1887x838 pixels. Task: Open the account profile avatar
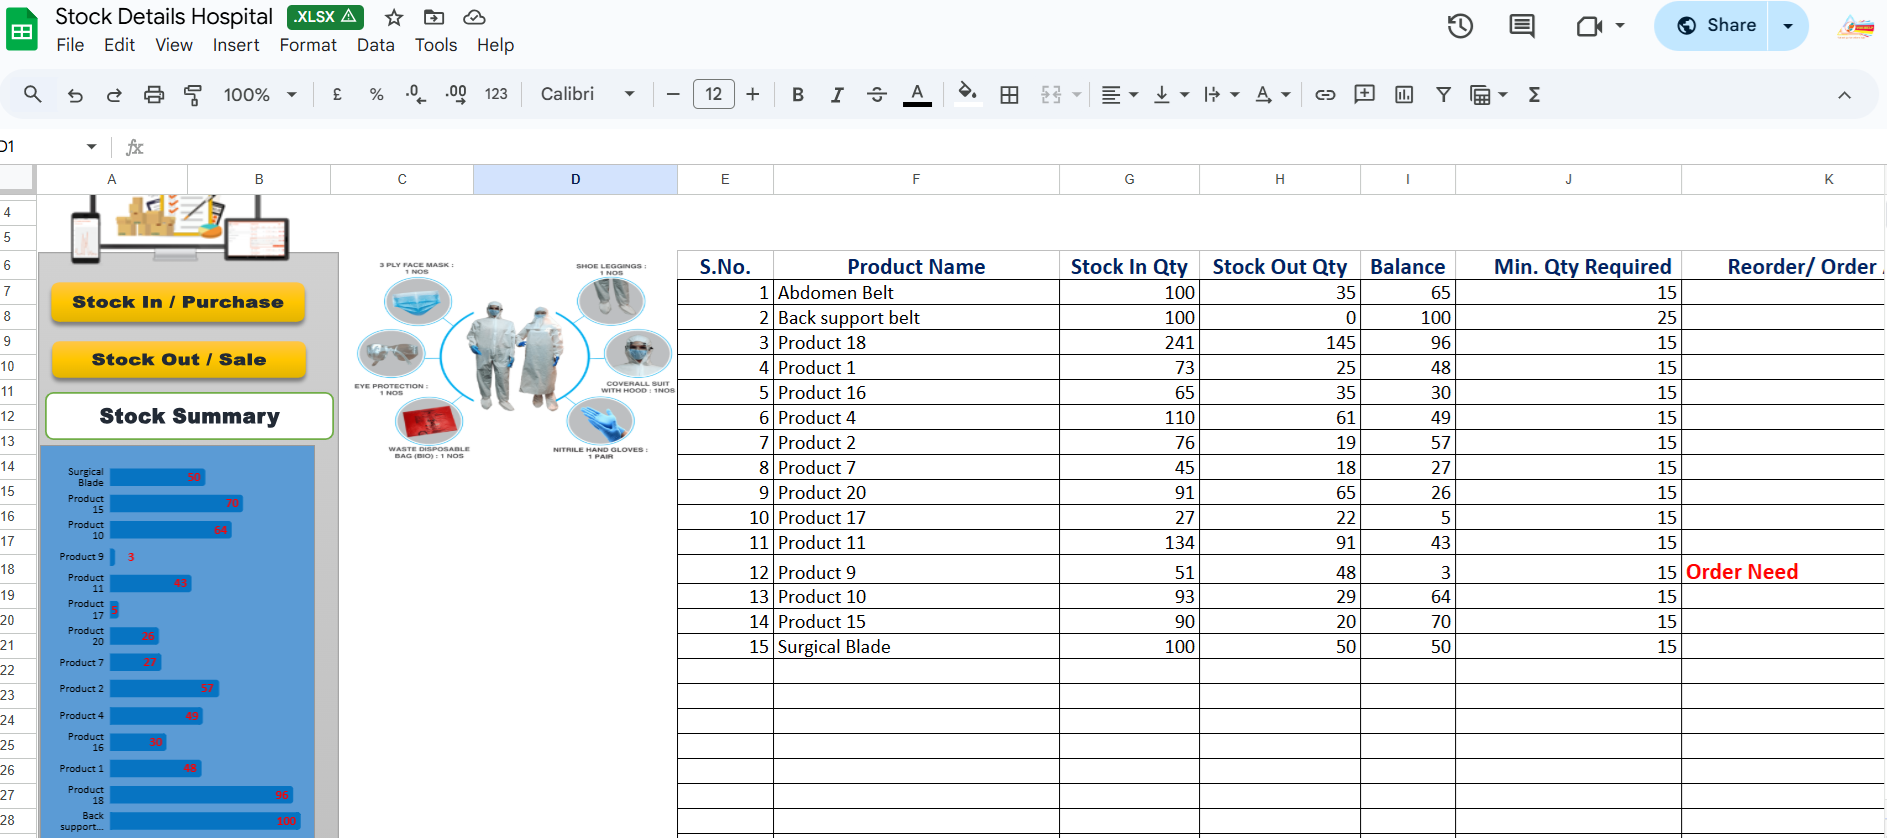click(1856, 26)
